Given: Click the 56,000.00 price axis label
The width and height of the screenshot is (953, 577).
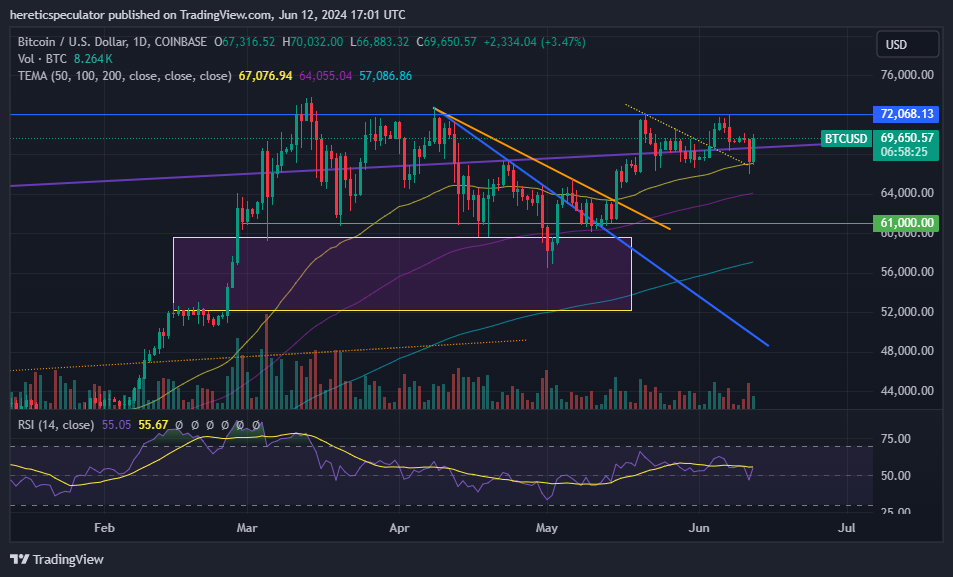Looking at the screenshot, I should click(x=907, y=272).
